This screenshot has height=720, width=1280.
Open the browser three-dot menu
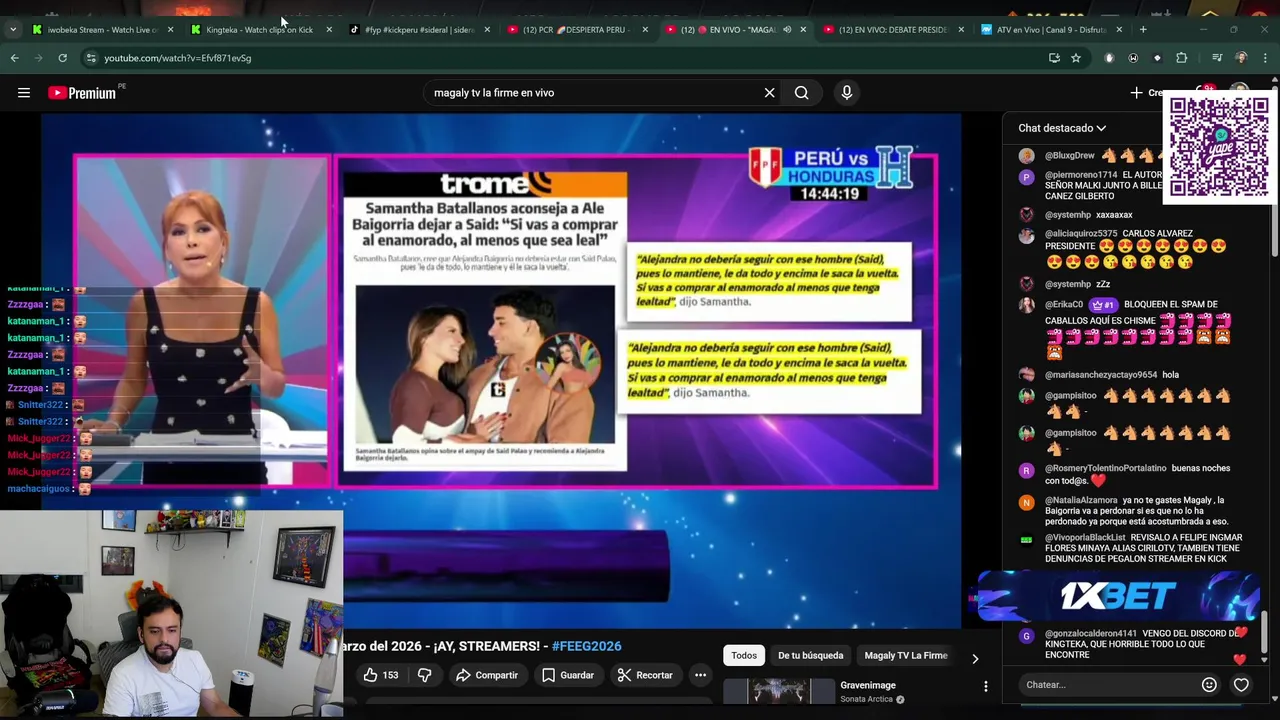1265,58
